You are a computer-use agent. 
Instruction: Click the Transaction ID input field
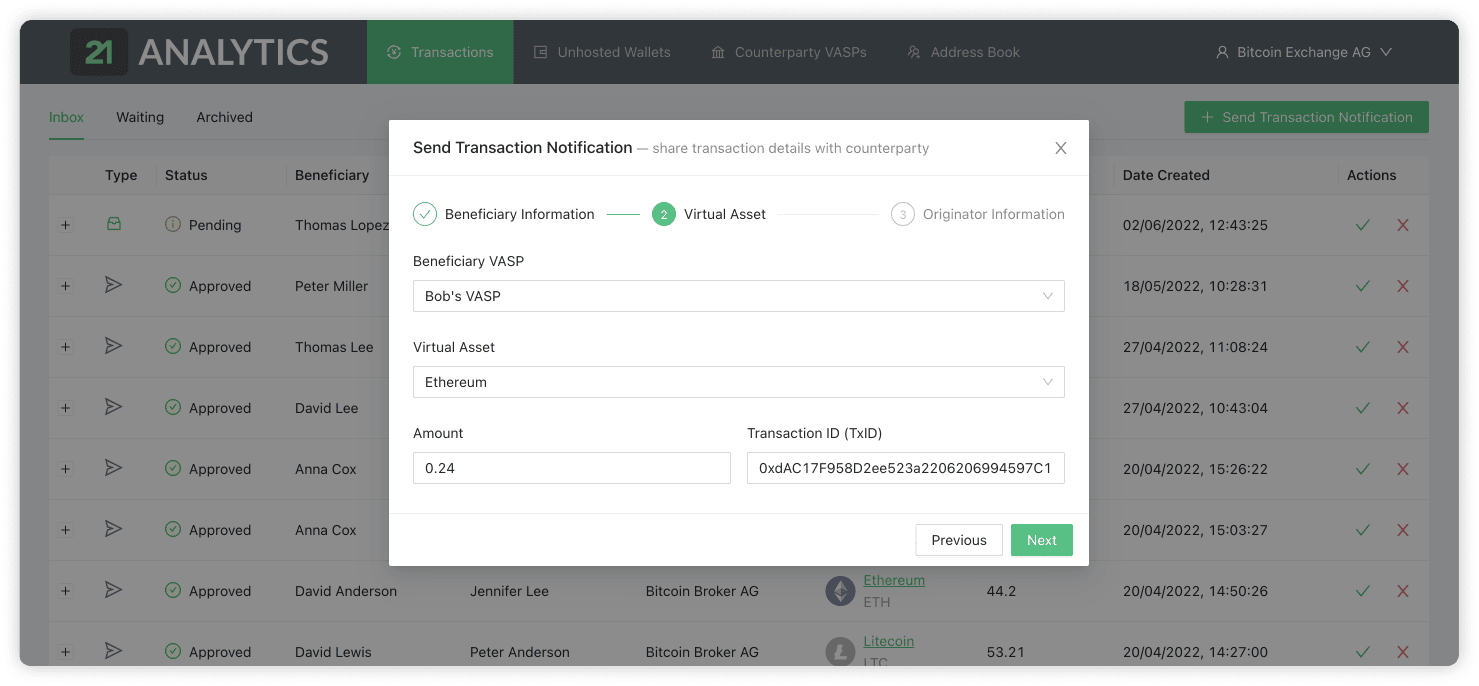pyautogui.click(x=906, y=468)
